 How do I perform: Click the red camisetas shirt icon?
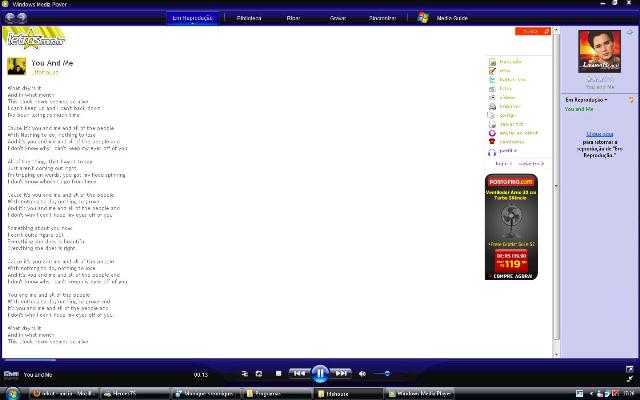[x=492, y=142]
